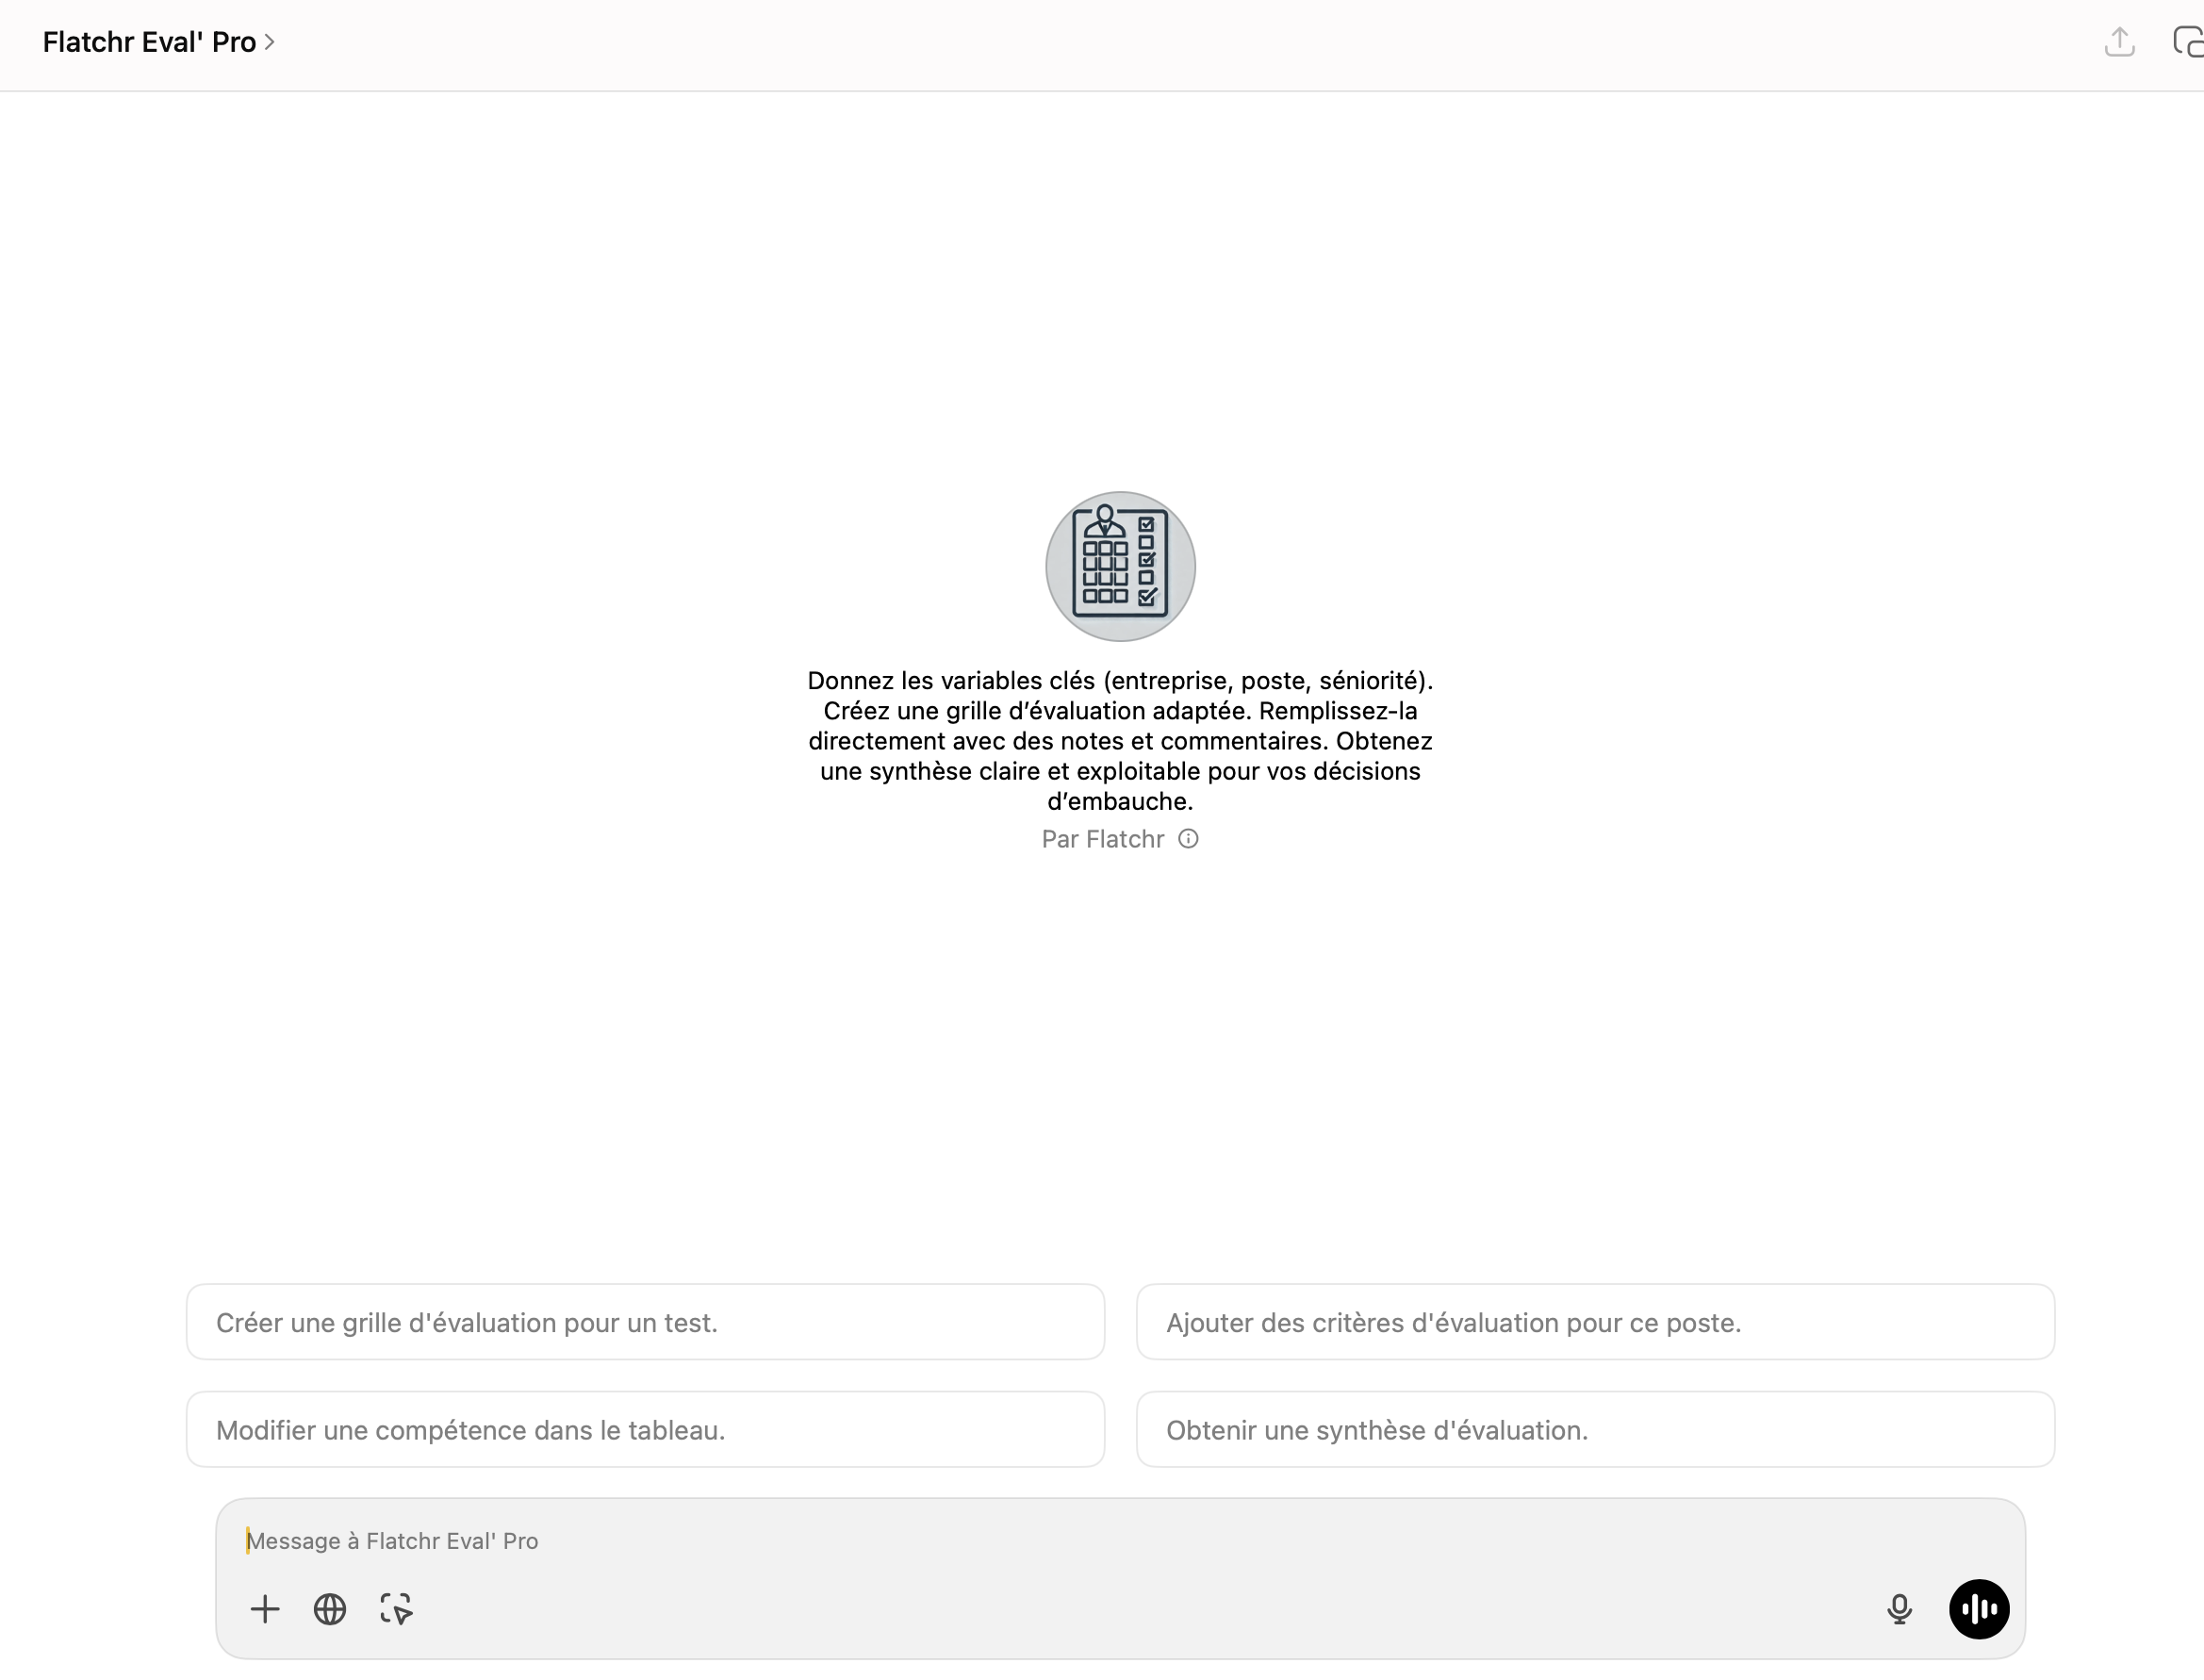The image size is (2204, 1680).
Task: Choose 'Modifier une compétence dans le tableau'
Action: coord(645,1430)
